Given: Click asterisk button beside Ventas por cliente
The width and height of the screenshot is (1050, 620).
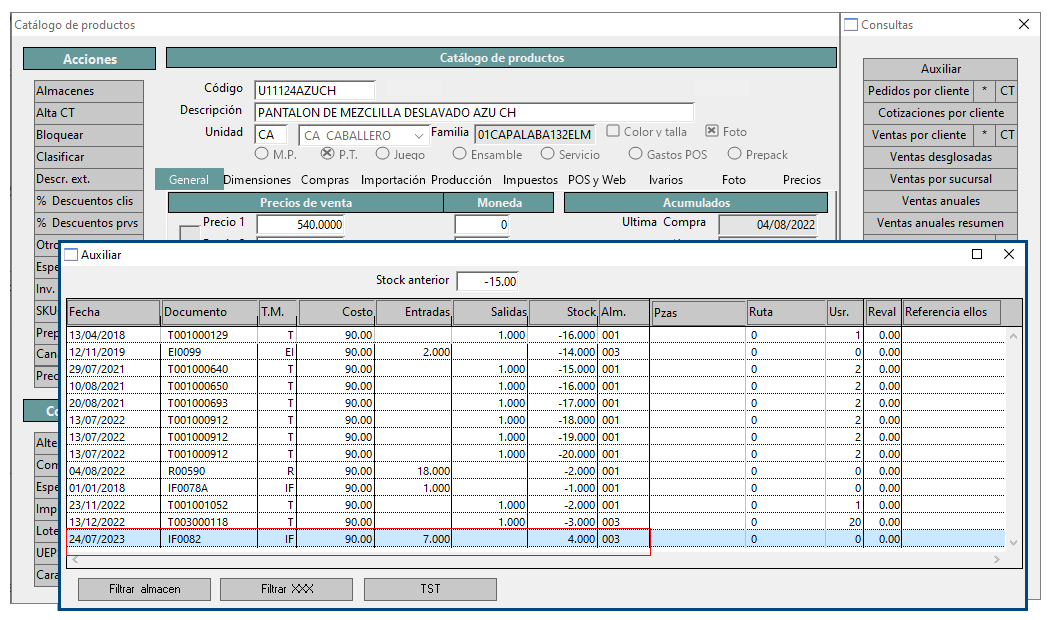Looking at the screenshot, I should coord(984,135).
